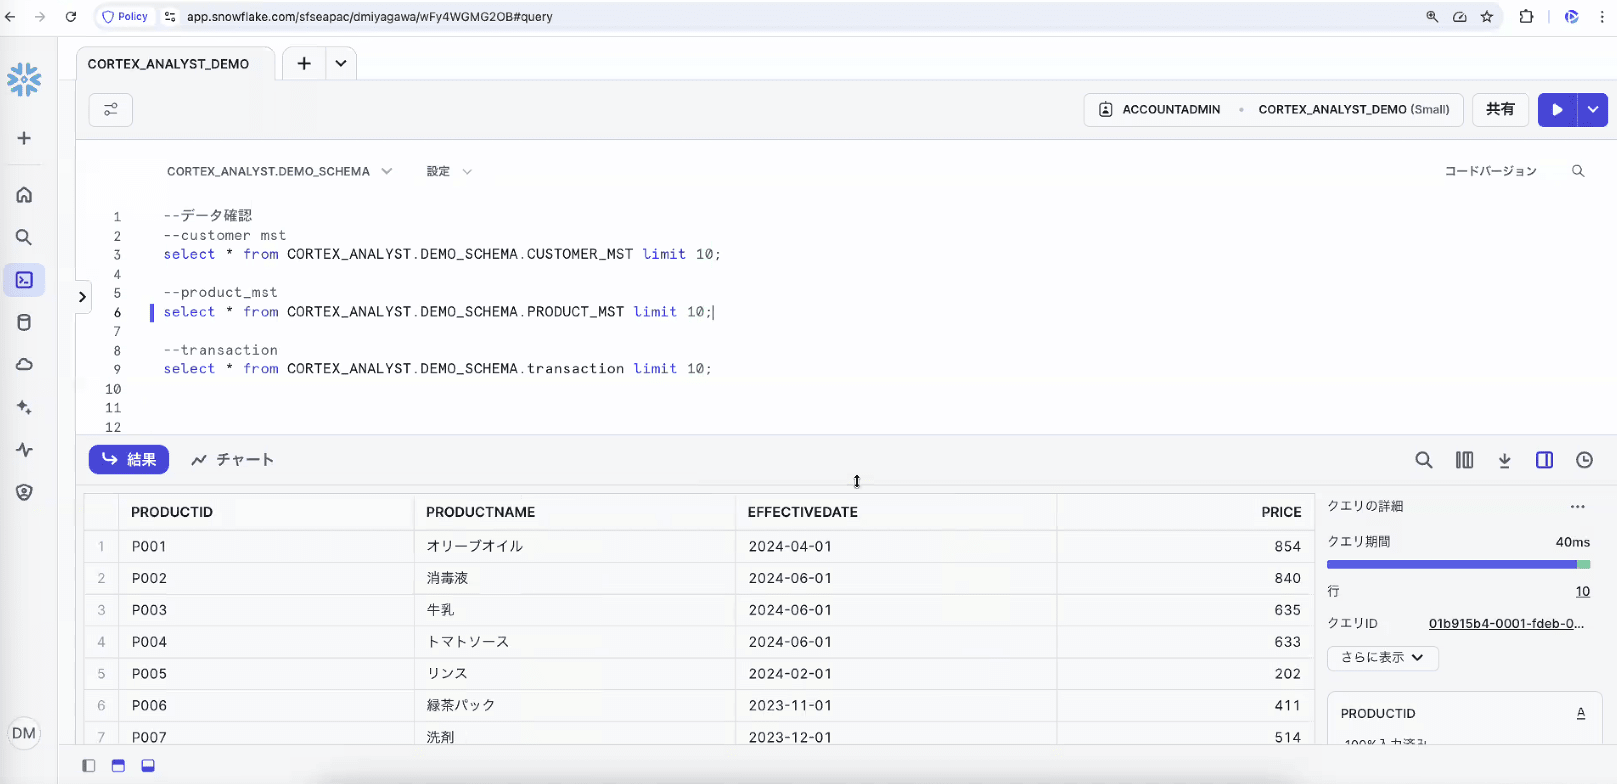The width and height of the screenshot is (1617, 784).
Task: Open results column selector icon
Action: point(1464,460)
